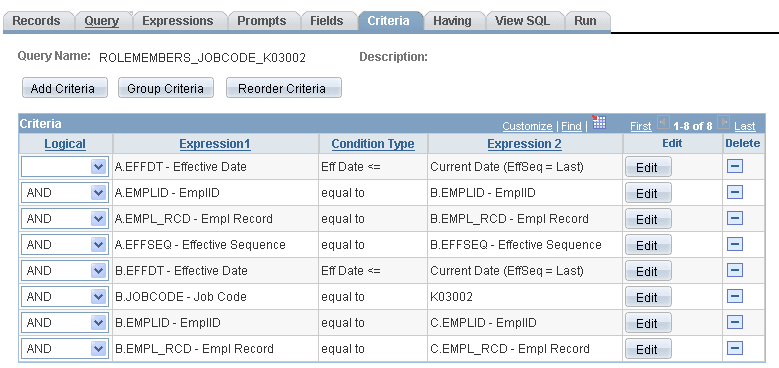Edit the B.JOBCODE criteria row

click(x=648, y=297)
